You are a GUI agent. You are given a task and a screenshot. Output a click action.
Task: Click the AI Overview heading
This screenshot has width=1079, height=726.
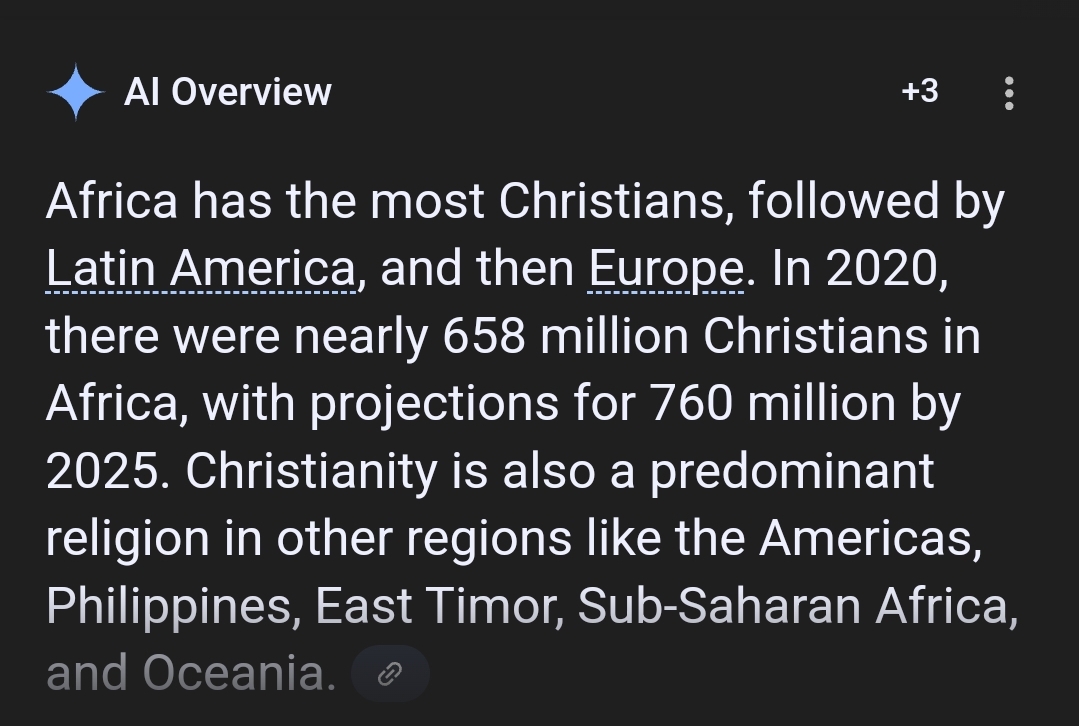click(227, 92)
